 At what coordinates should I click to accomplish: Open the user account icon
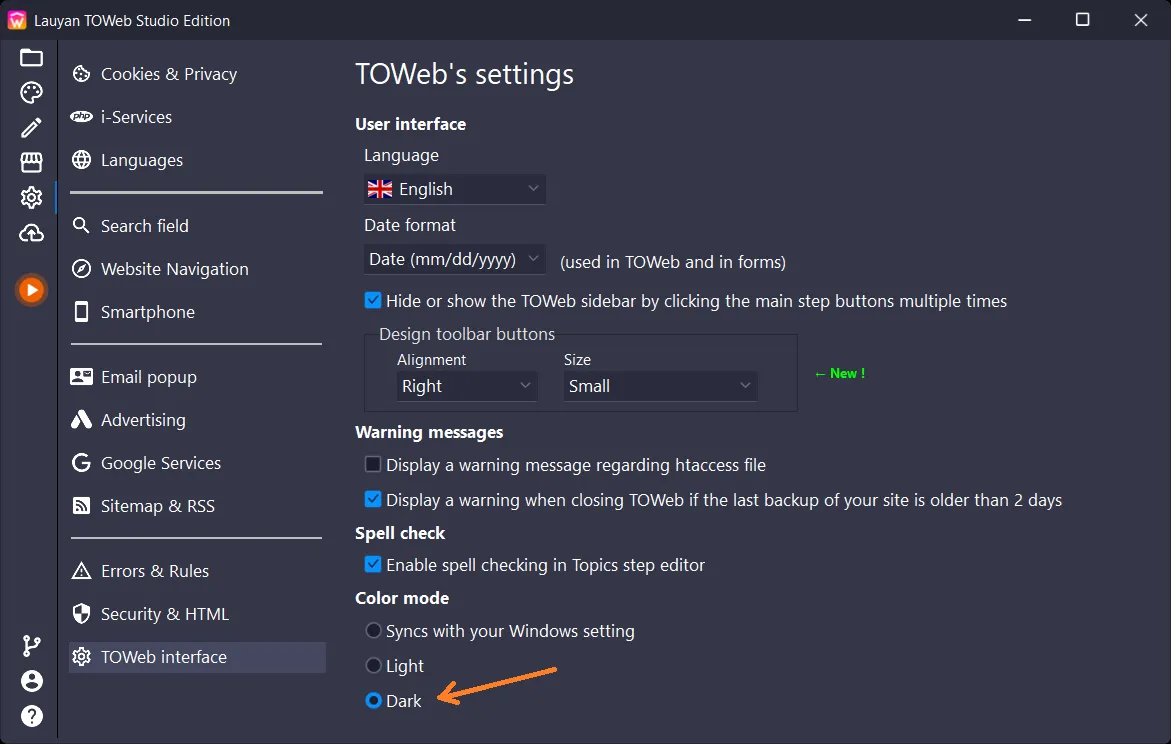[x=31, y=681]
